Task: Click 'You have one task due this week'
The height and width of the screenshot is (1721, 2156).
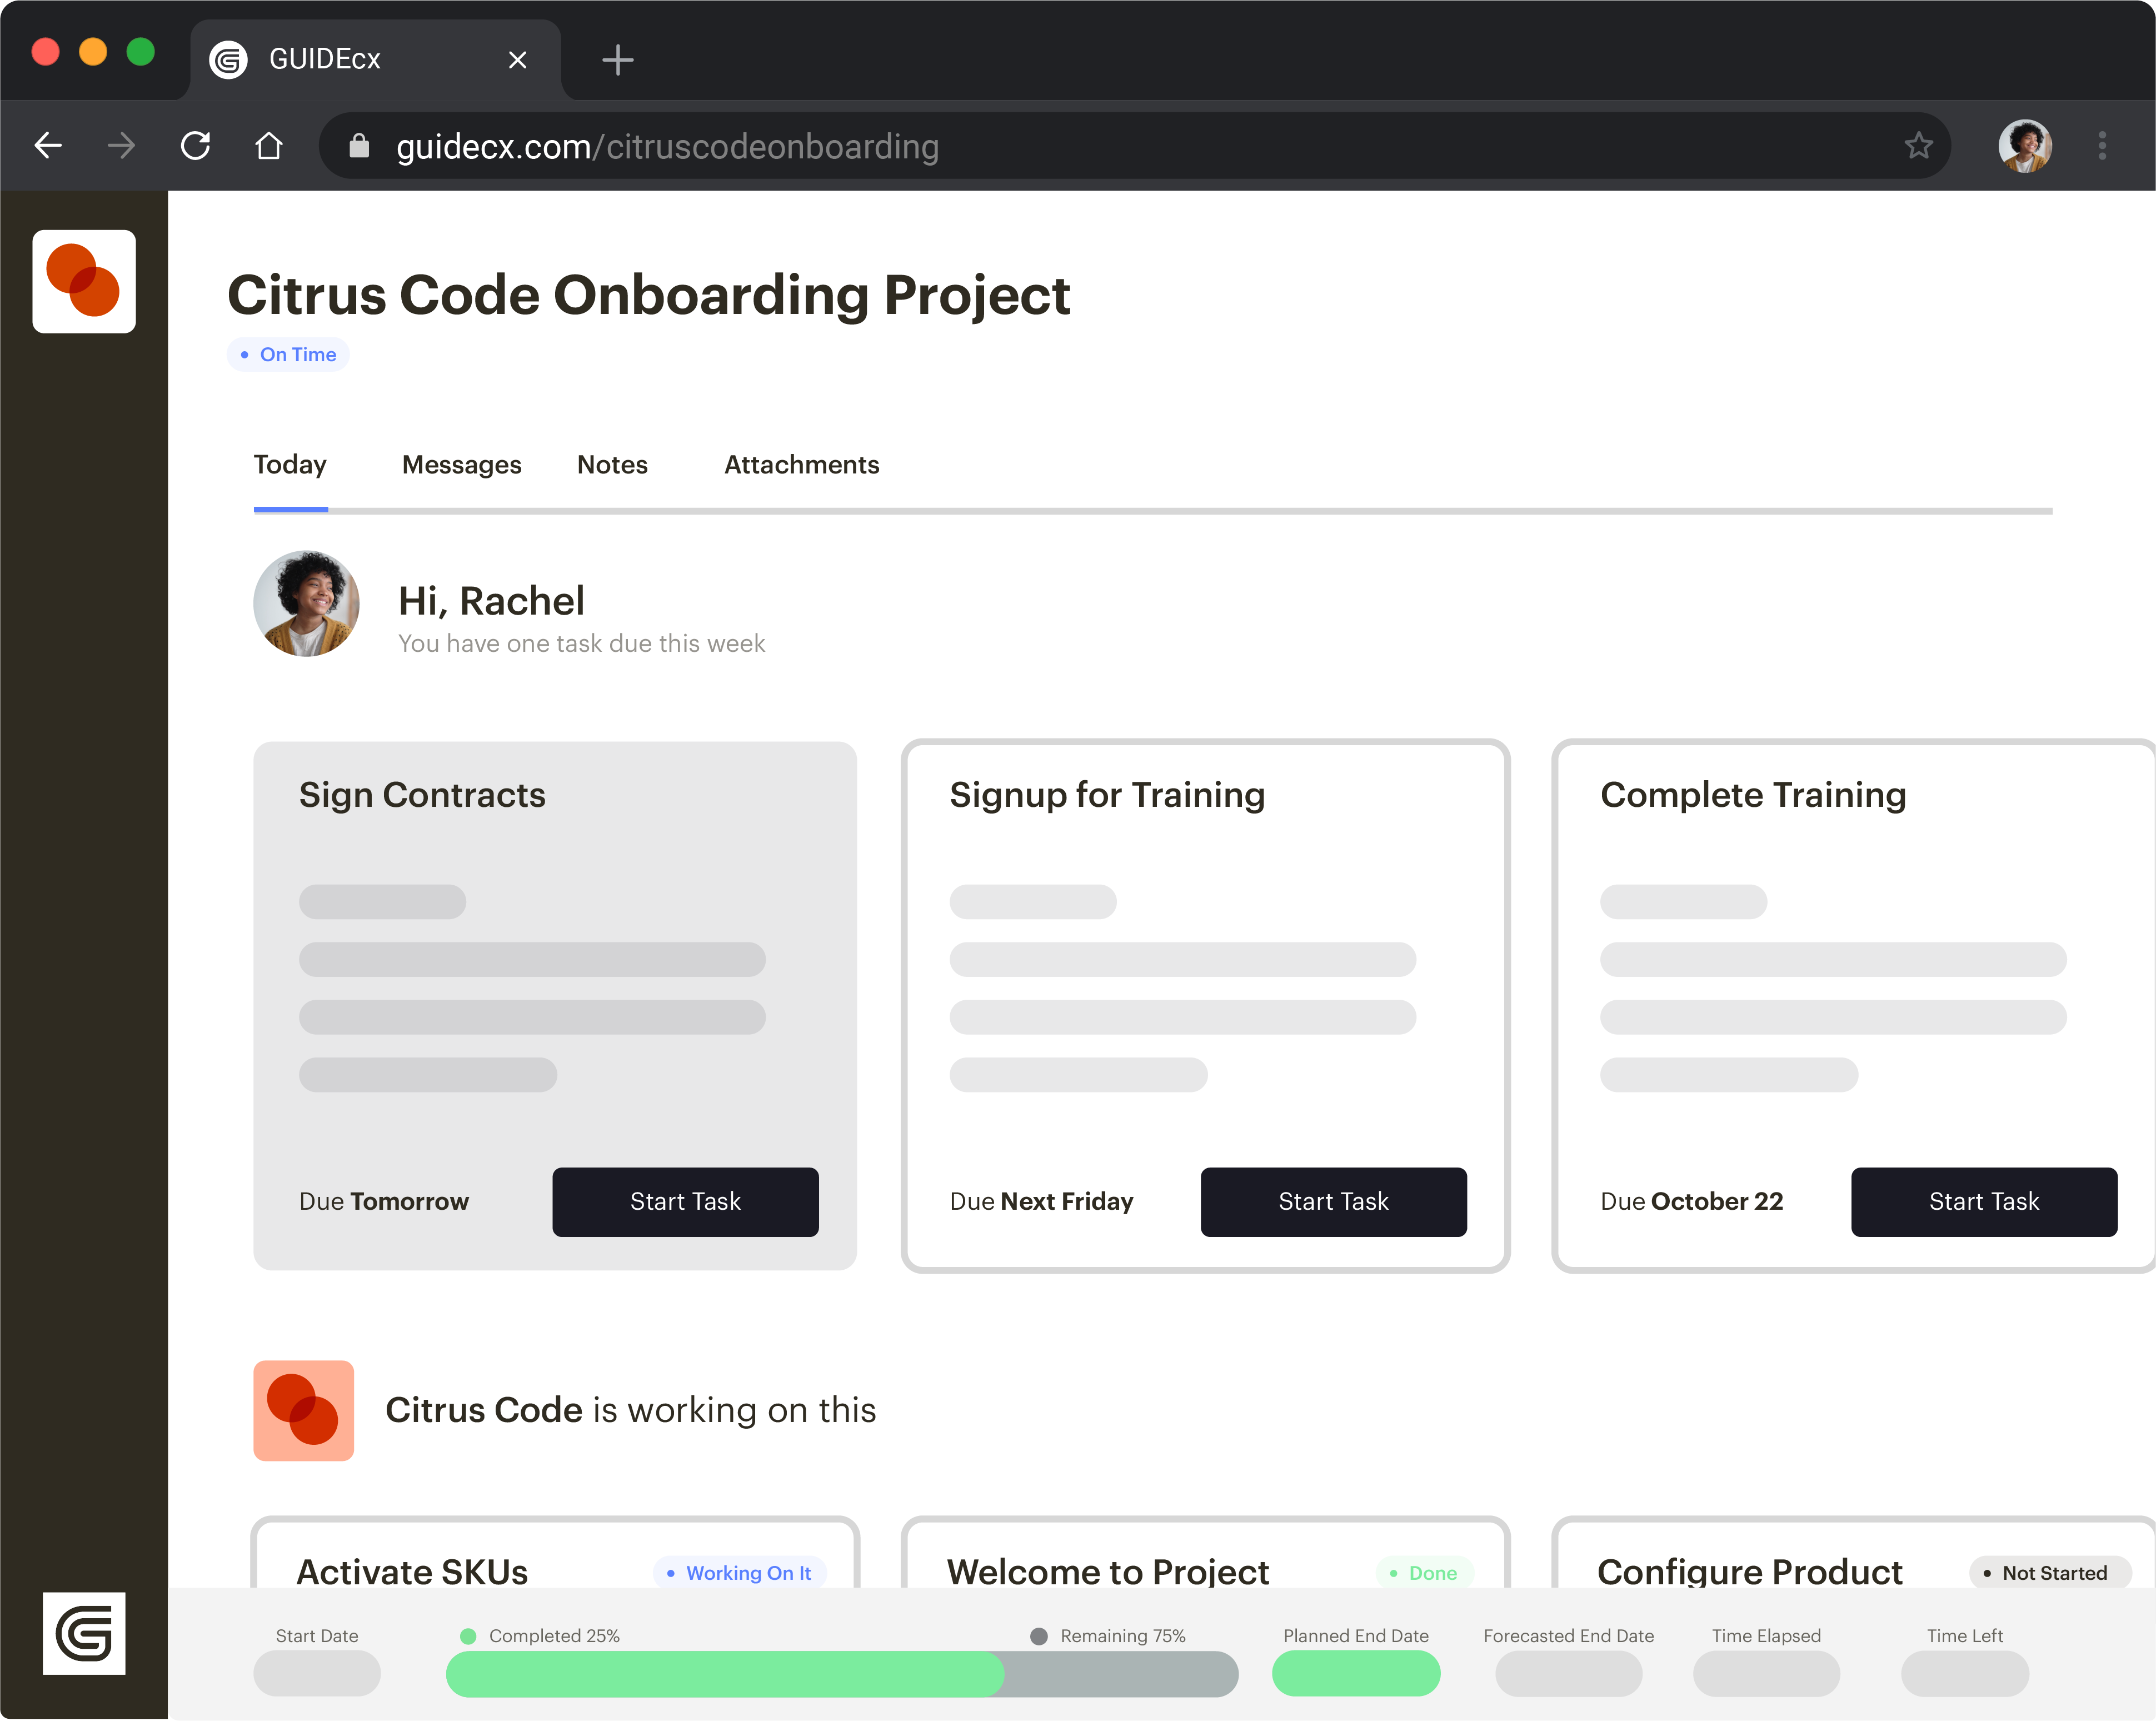Action: click(581, 643)
